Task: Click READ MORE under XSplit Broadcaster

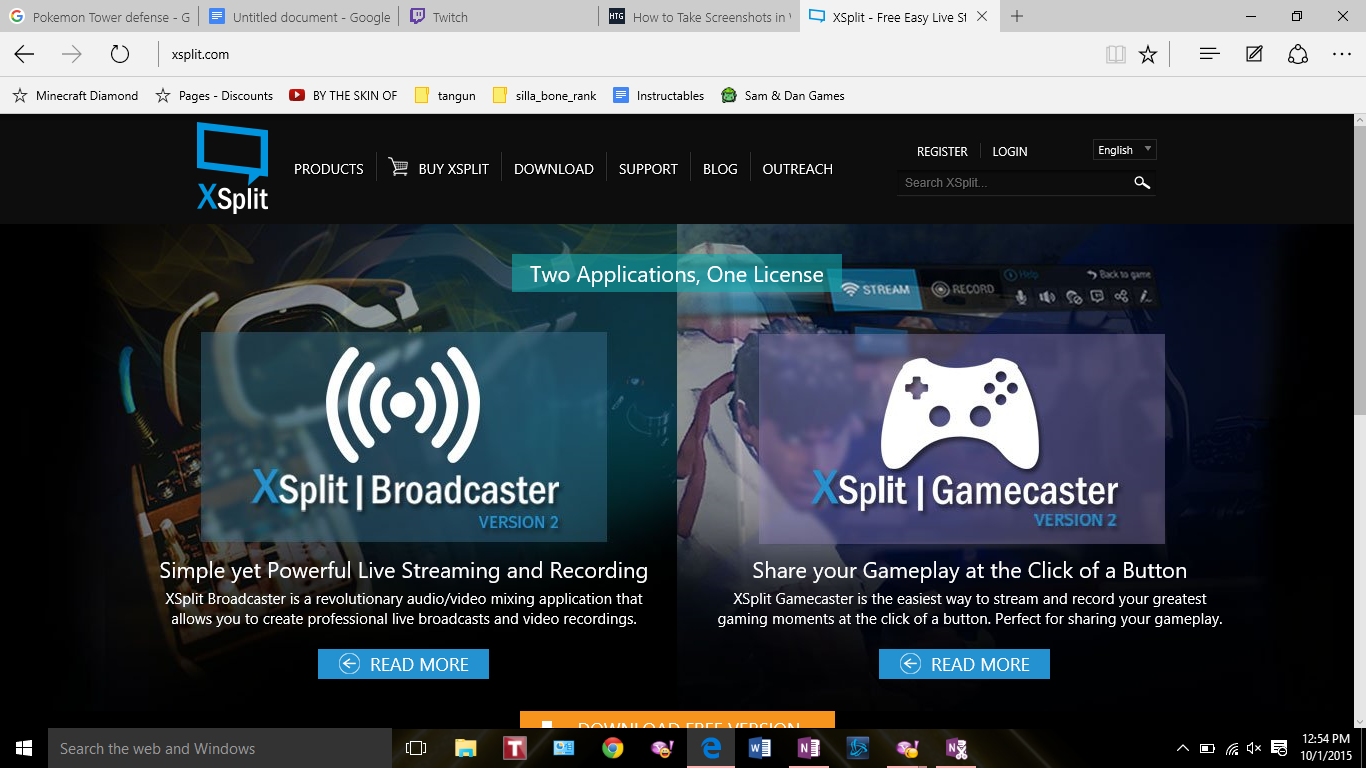Action: coord(403,663)
